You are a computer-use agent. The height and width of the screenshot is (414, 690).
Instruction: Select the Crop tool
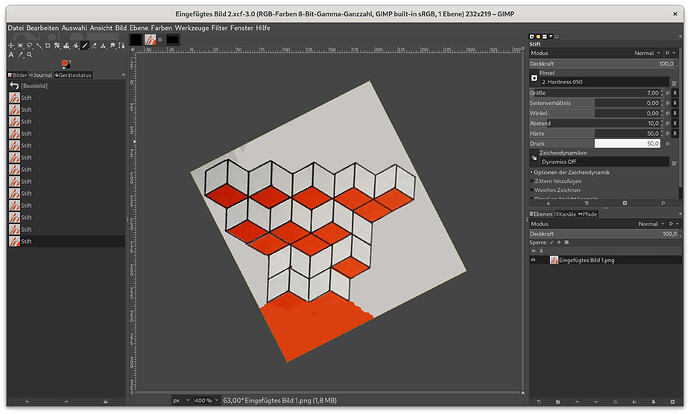(48, 46)
